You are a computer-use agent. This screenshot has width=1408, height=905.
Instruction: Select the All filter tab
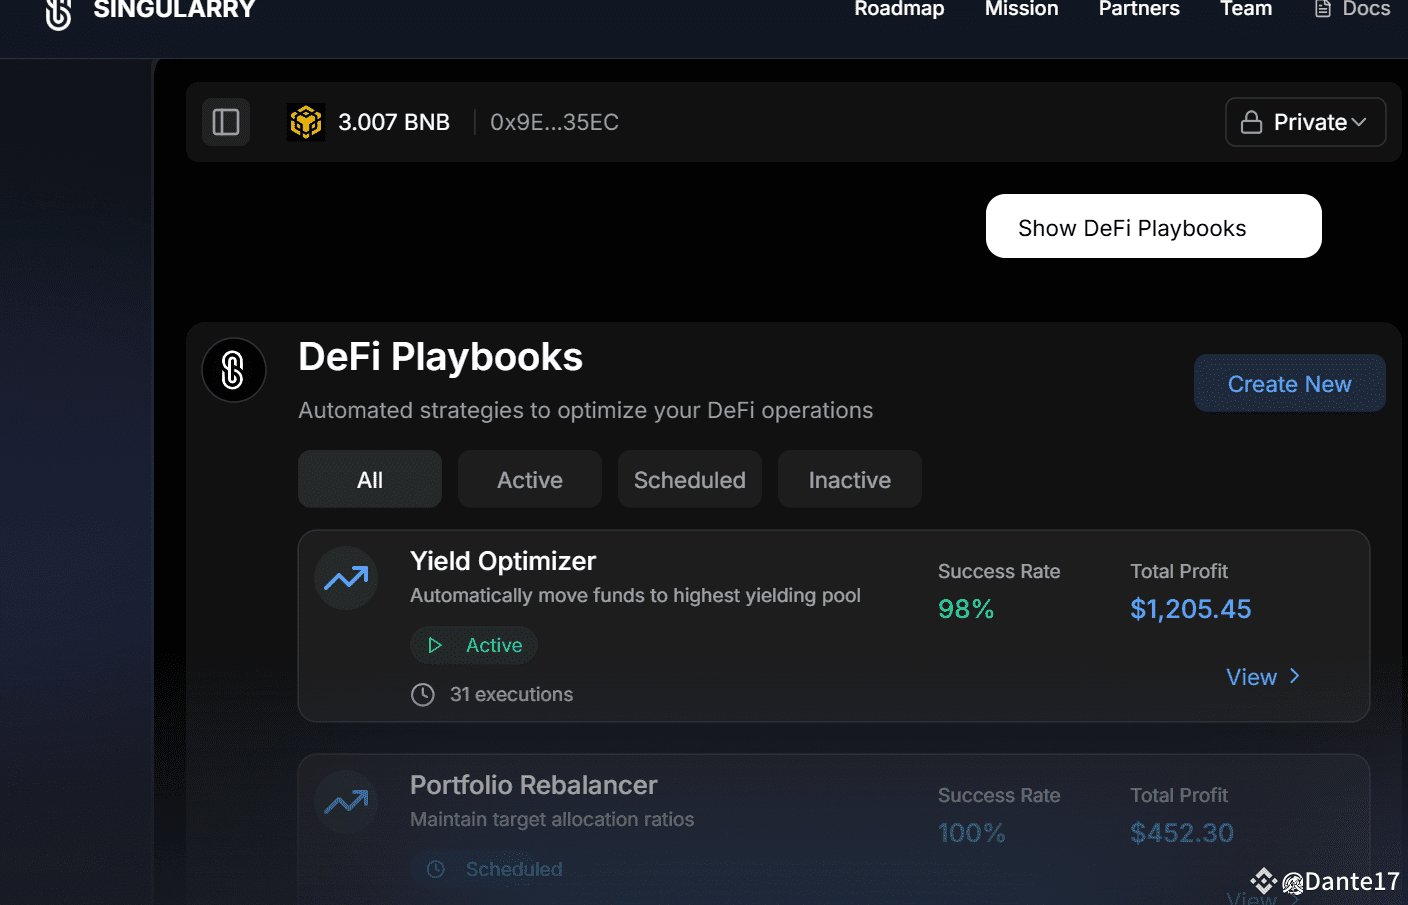370,479
